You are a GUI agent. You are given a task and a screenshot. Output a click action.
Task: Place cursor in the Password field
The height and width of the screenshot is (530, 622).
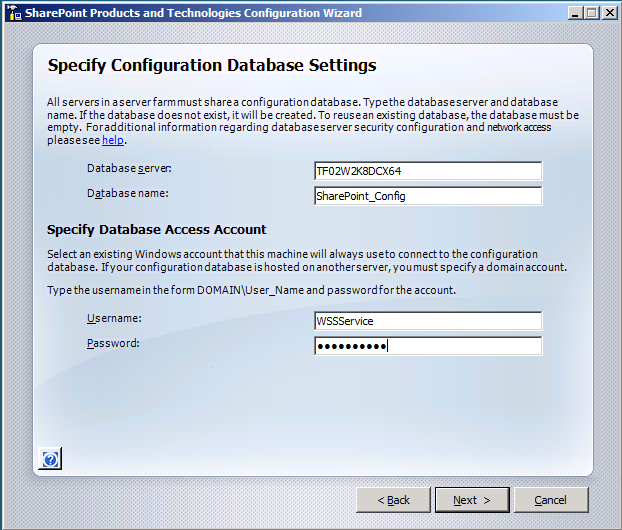click(428, 346)
